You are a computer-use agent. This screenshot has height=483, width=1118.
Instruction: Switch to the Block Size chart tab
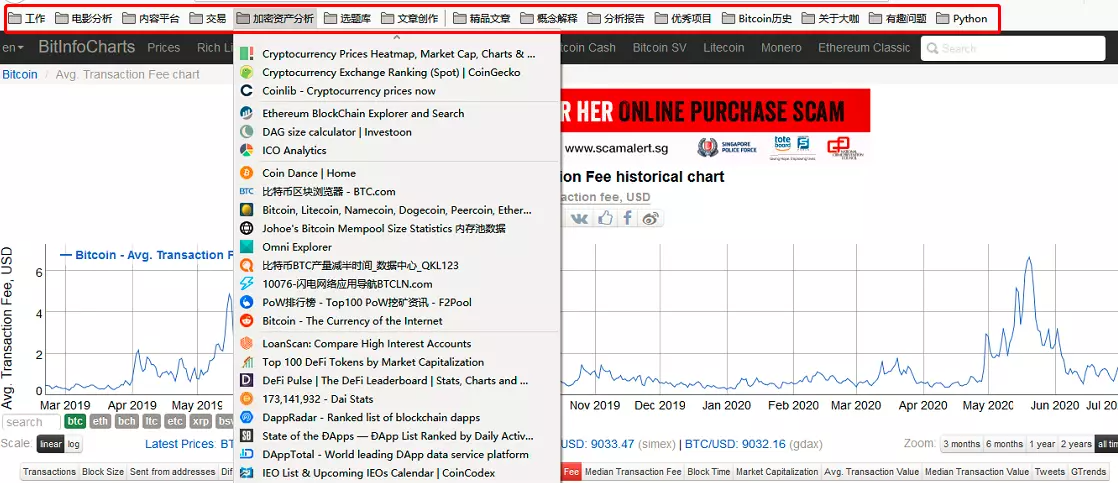(103, 472)
